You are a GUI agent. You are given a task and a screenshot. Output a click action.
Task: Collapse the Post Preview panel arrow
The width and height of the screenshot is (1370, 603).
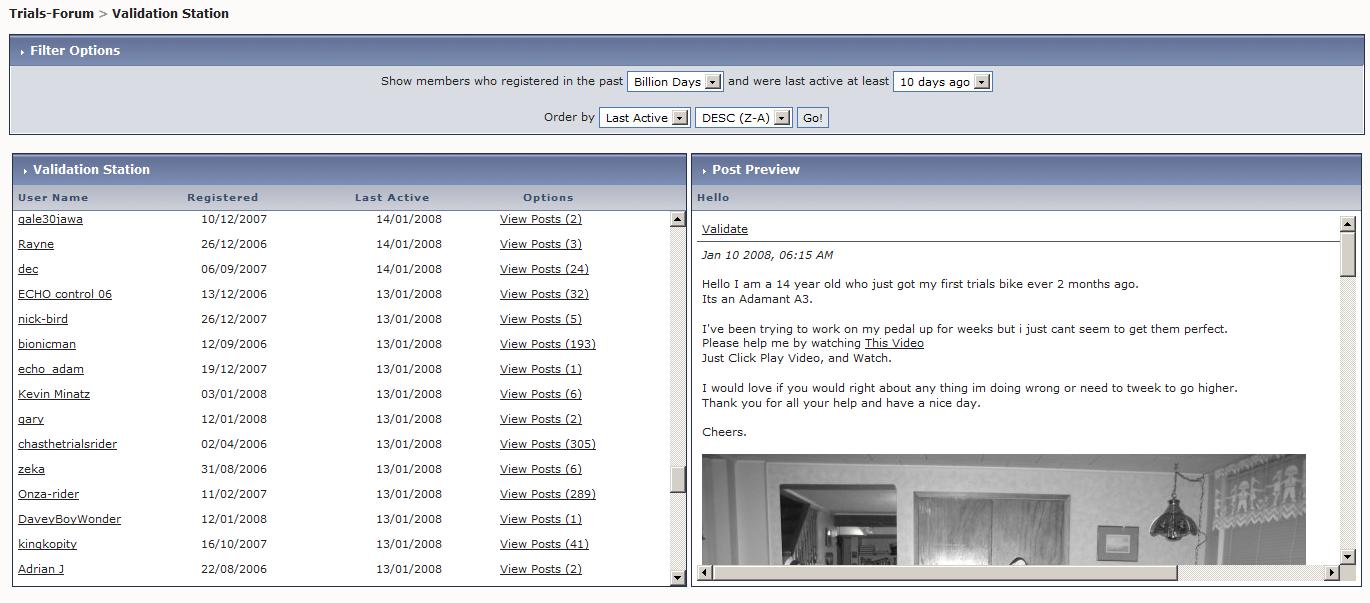click(704, 171)
